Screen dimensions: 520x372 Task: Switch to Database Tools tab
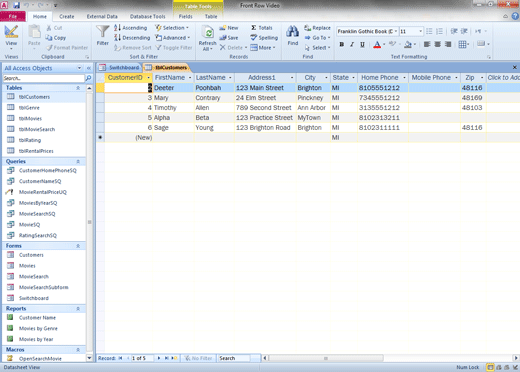coord(147,16)
